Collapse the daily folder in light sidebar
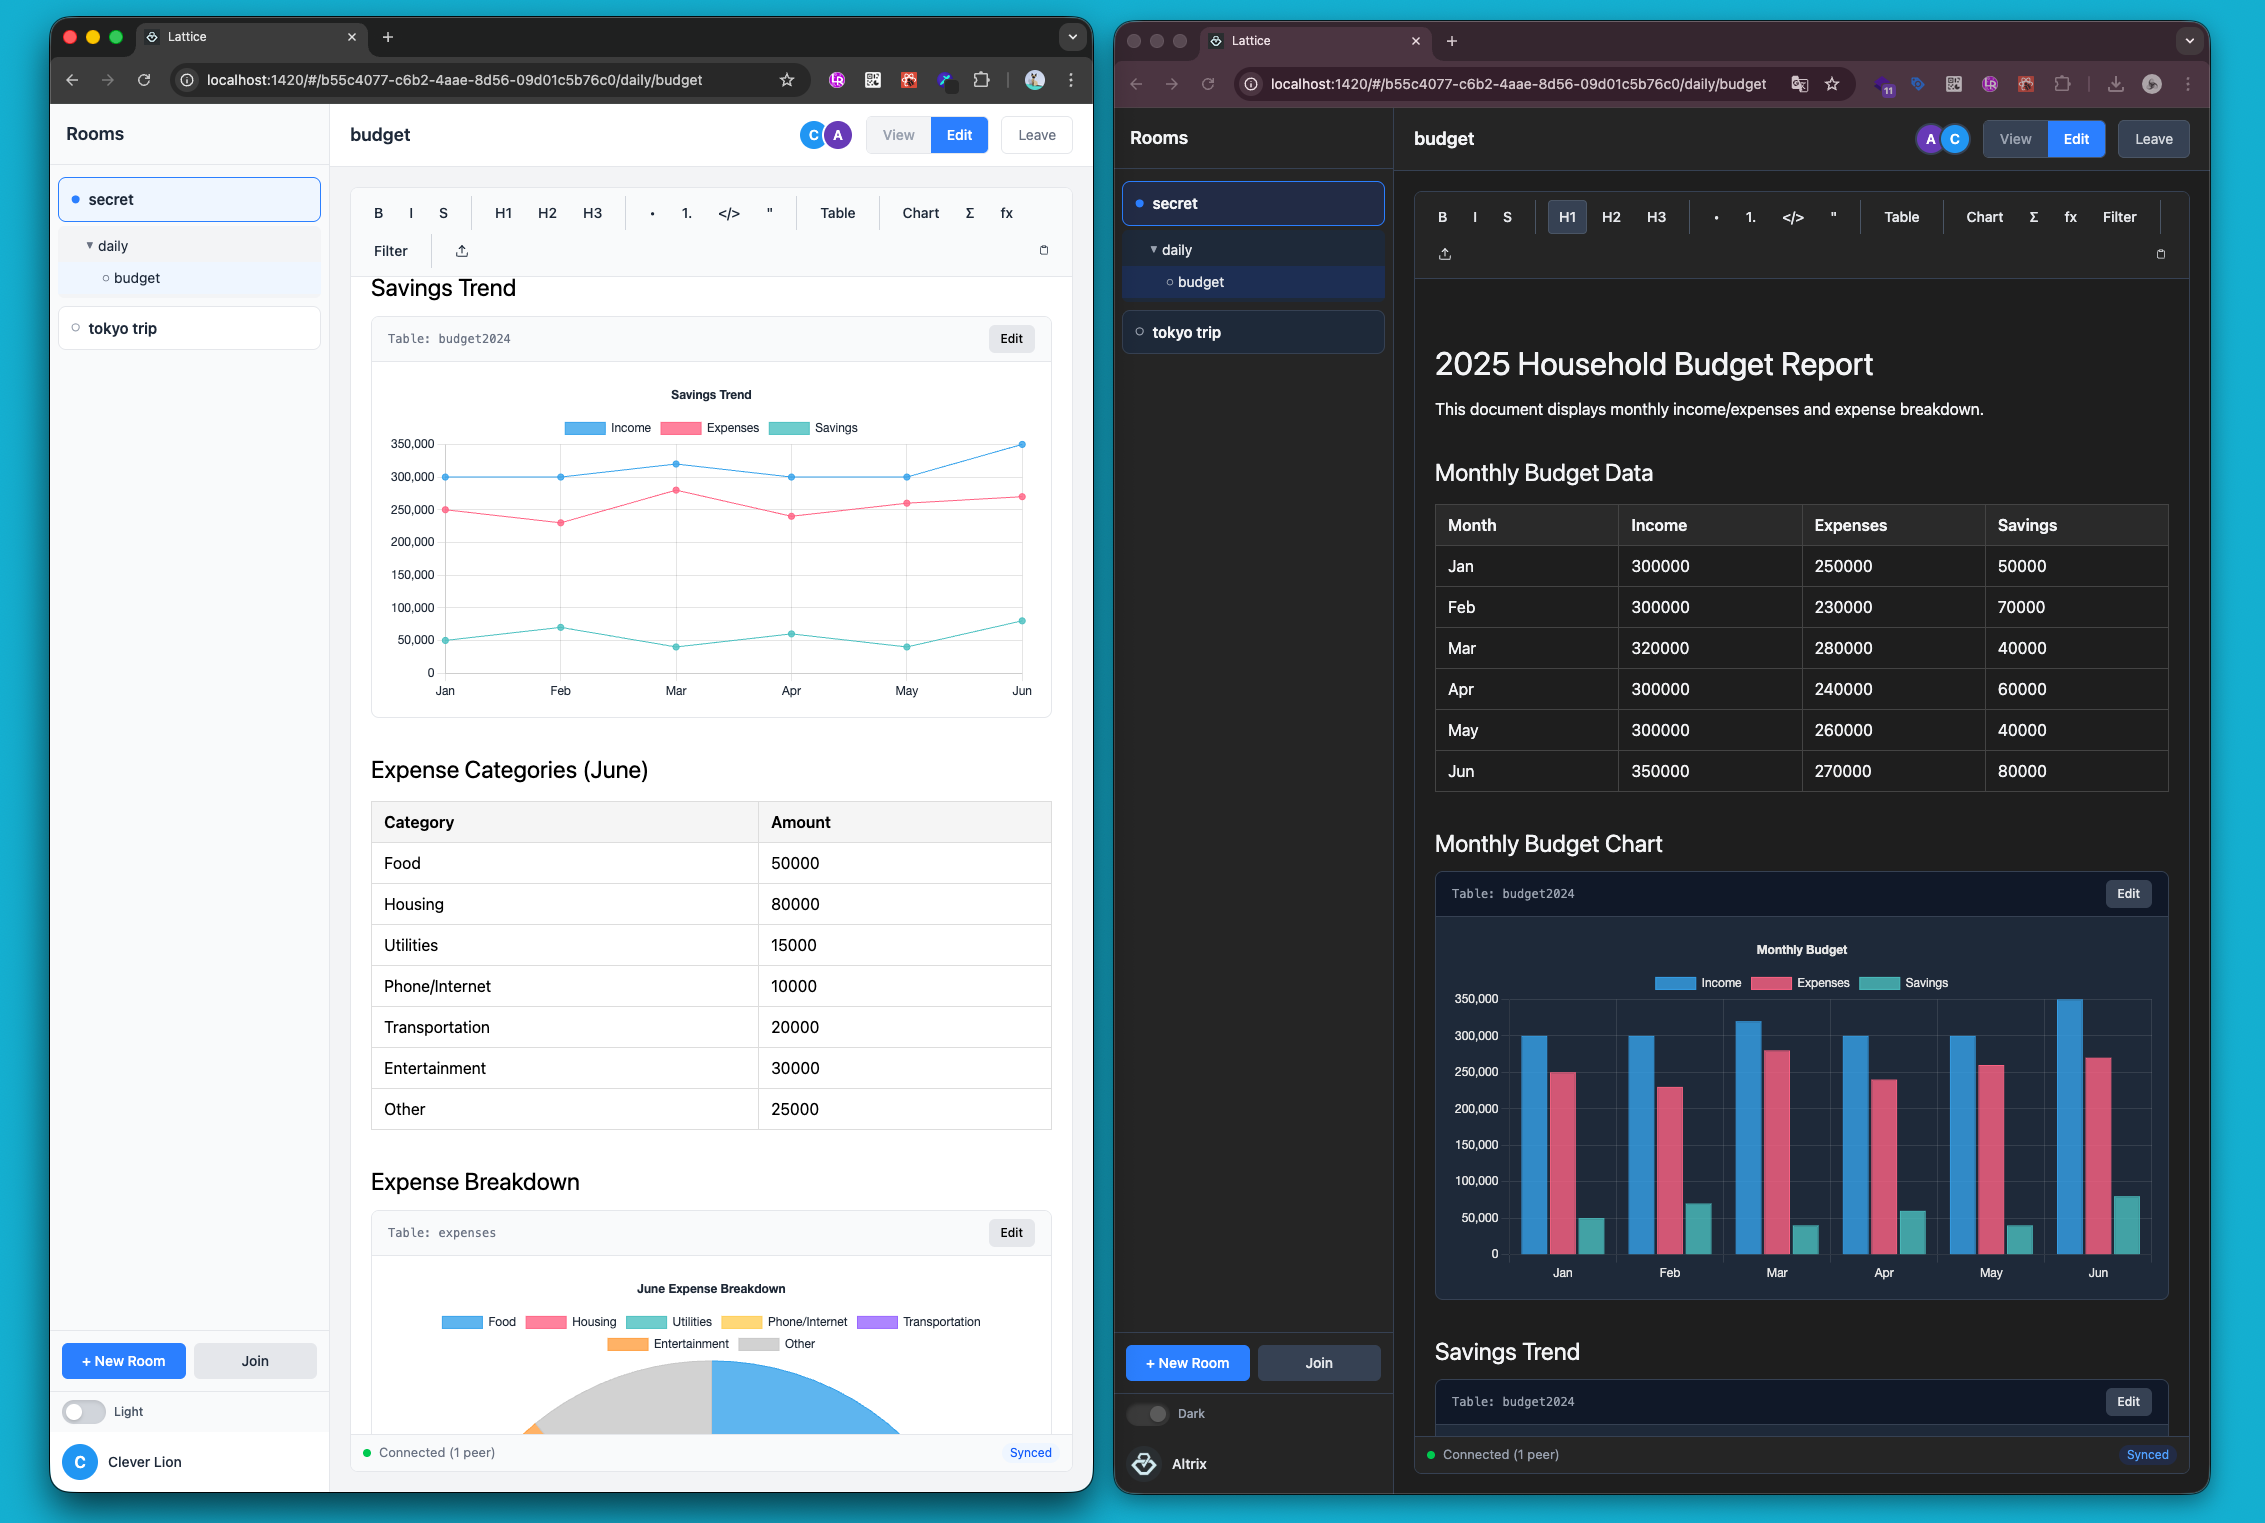Viewport: 2265px width, 1523px height. [90, 246]
